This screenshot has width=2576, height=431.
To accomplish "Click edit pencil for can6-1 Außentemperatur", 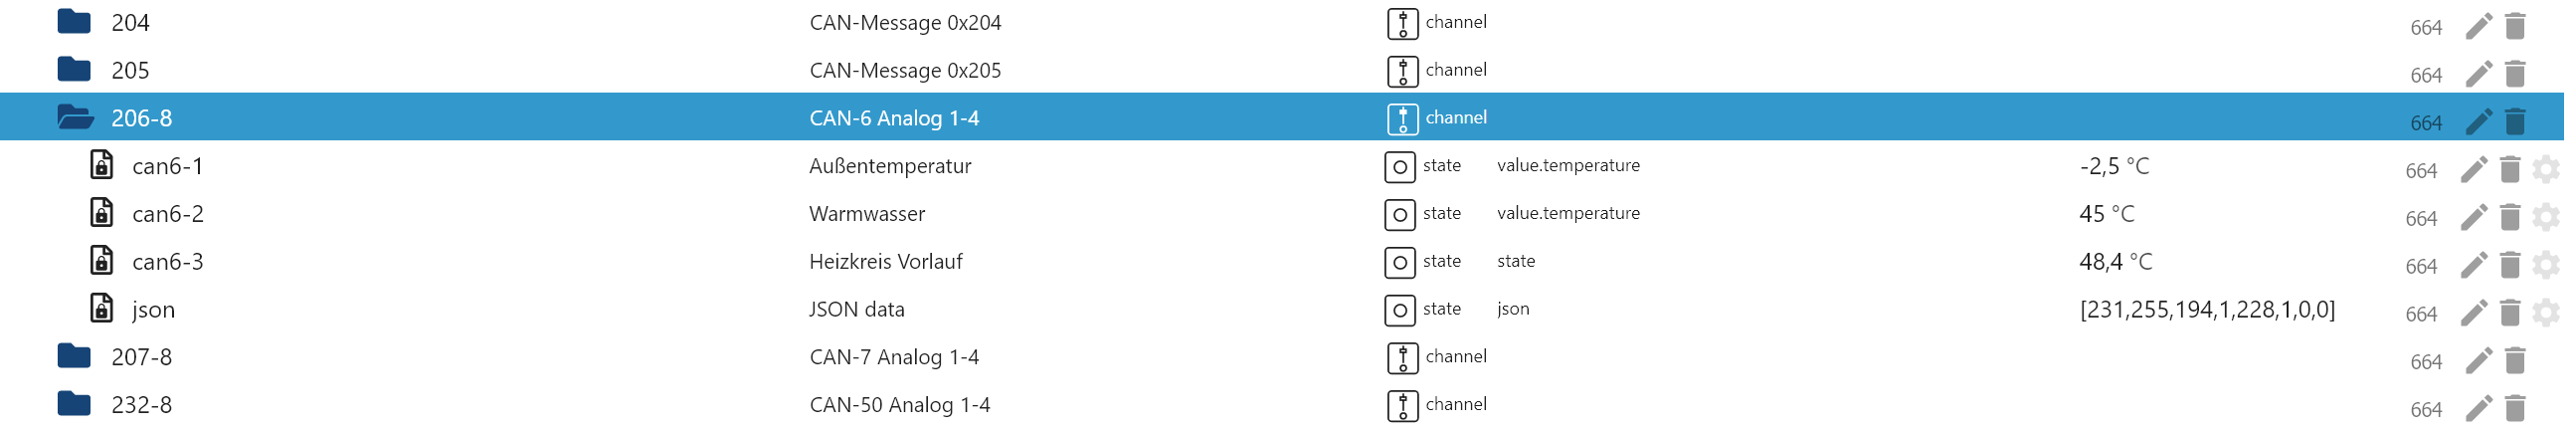I will click(x=2473, y=170).
